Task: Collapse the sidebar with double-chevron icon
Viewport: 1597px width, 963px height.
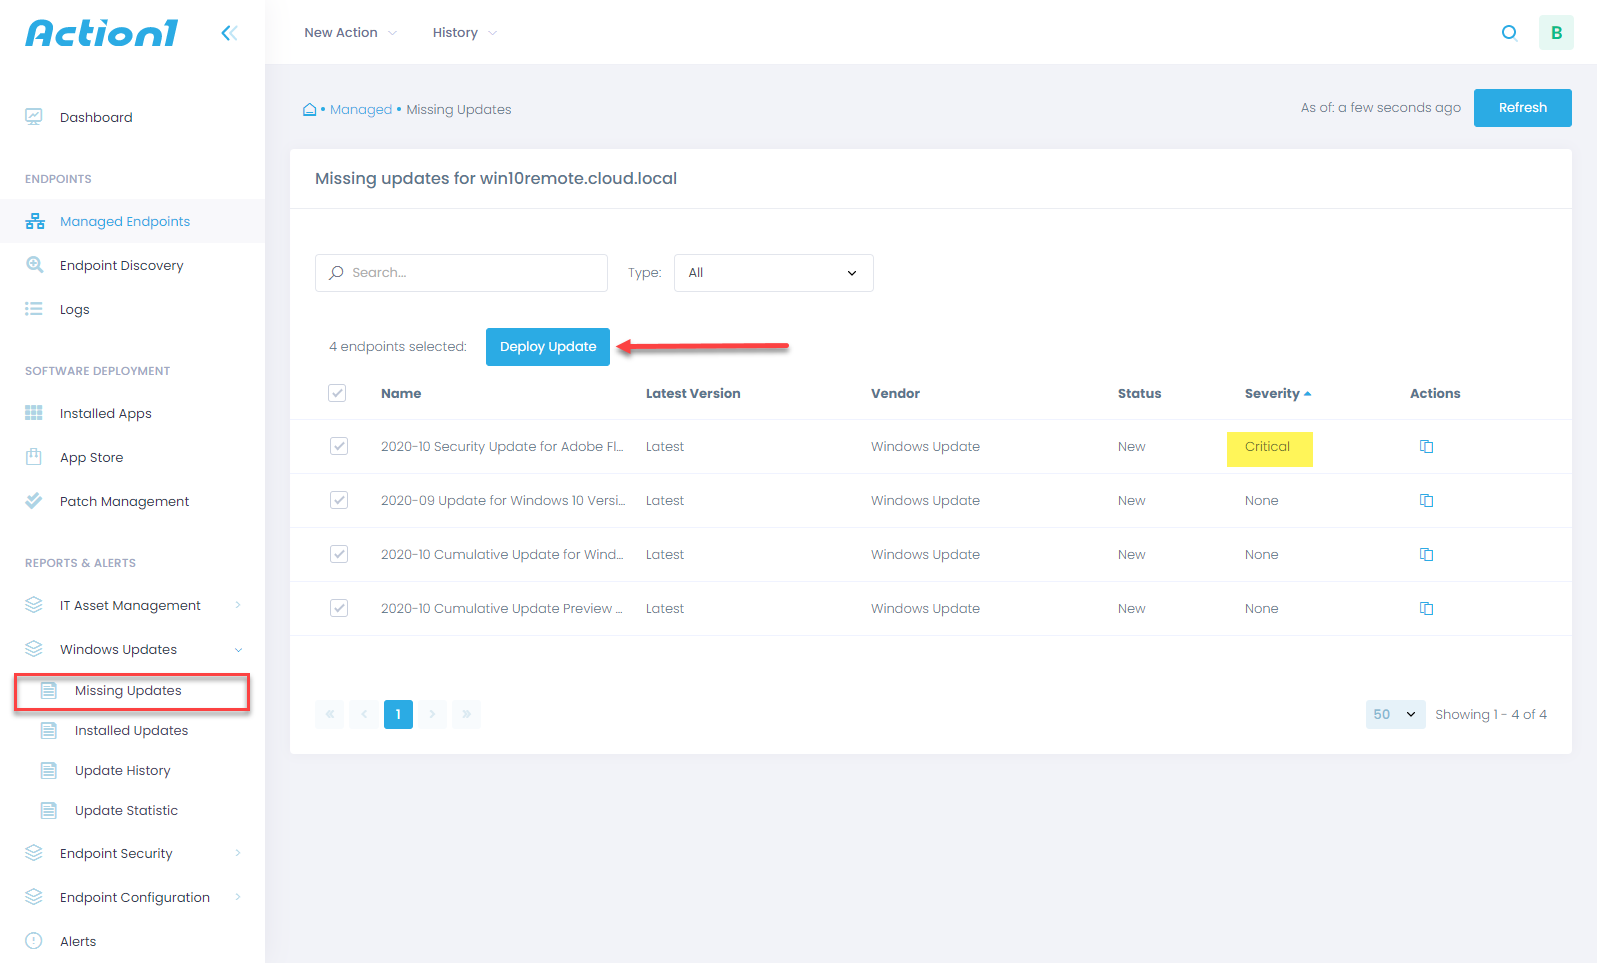Action: [x=229, y=33]
